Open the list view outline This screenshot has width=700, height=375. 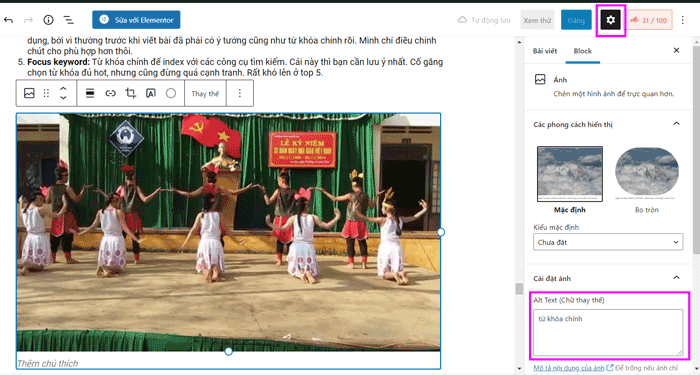(x=68, y=20)
